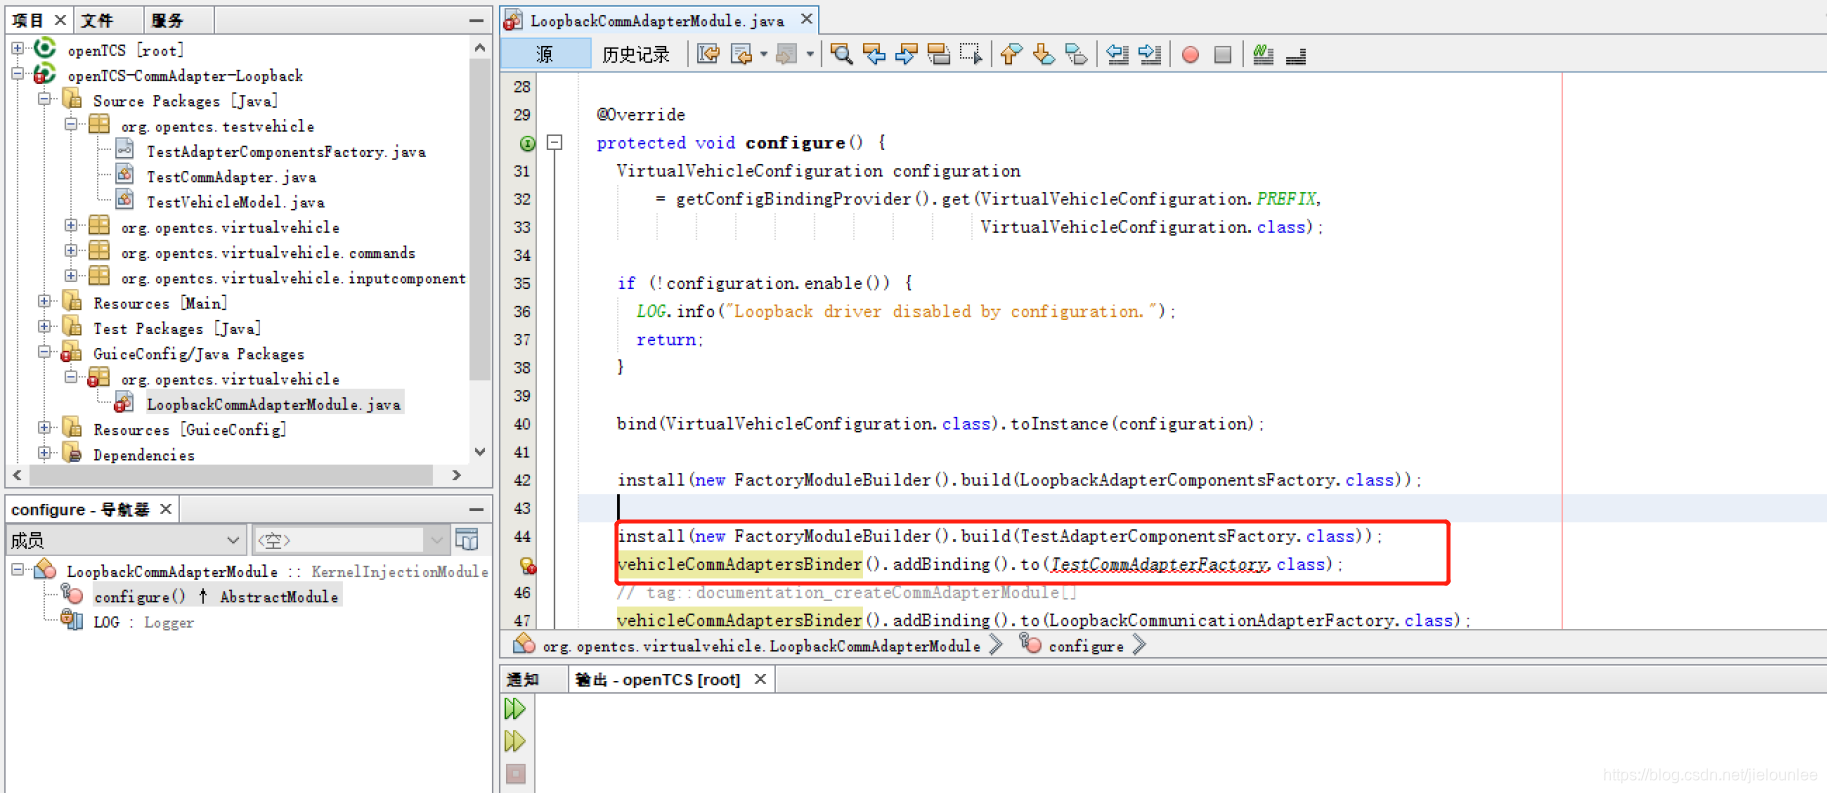Image resolution: width=1827 pixels, height=793 pixels.
Task: Find the next occurrence
Action: [906, 55]
